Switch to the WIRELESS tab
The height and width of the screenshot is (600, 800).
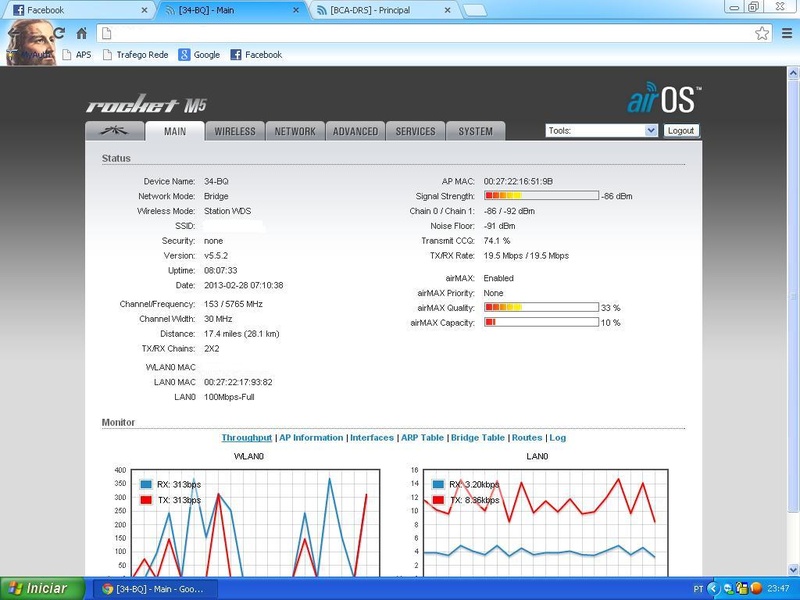point(235,131)
